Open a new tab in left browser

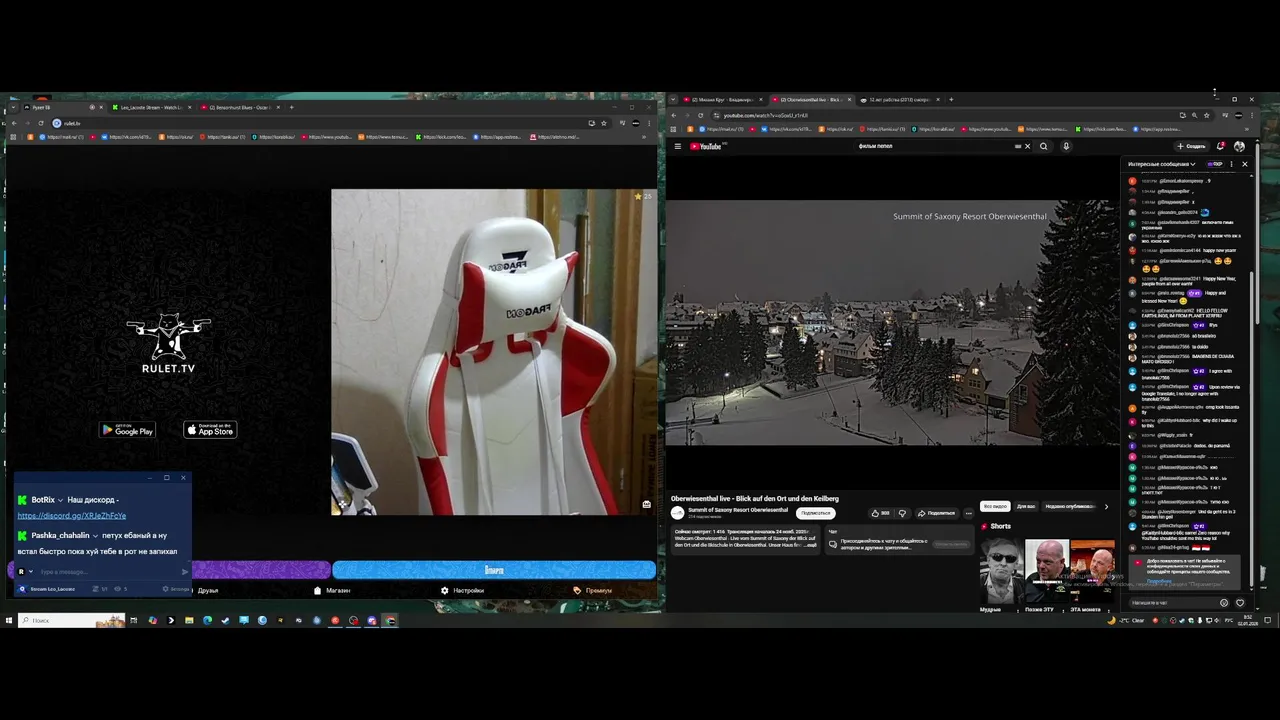coord(291,107)
